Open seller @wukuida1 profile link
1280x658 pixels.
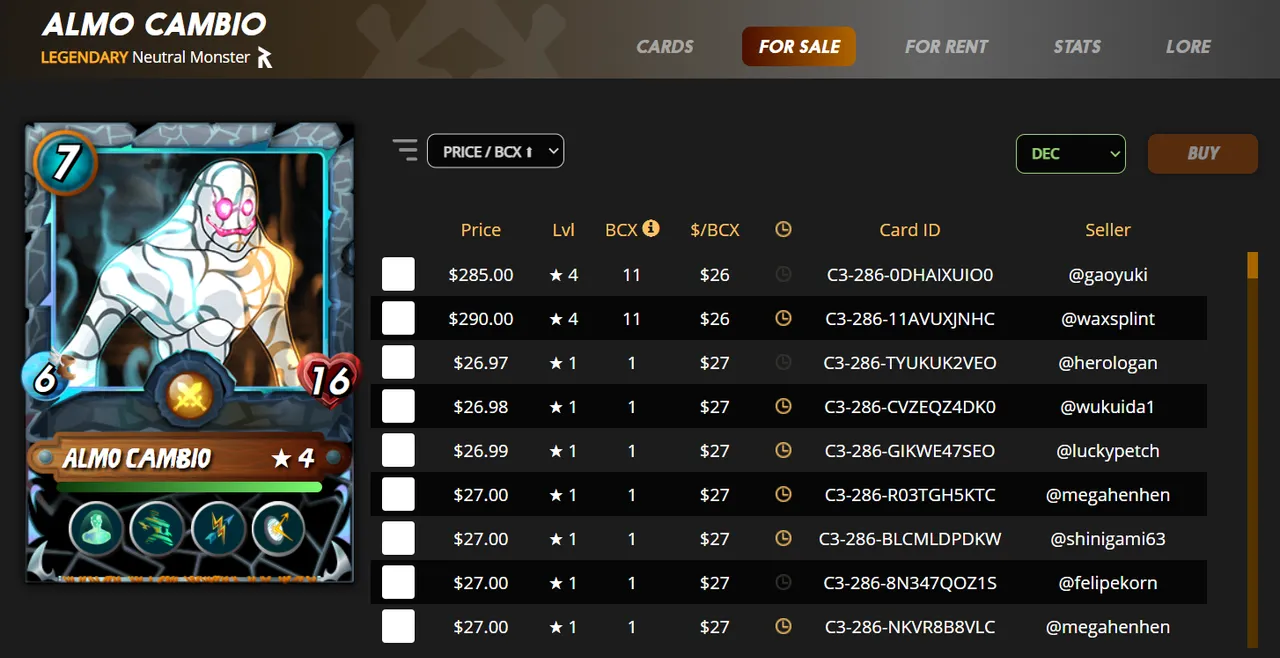pos(1108,406)
